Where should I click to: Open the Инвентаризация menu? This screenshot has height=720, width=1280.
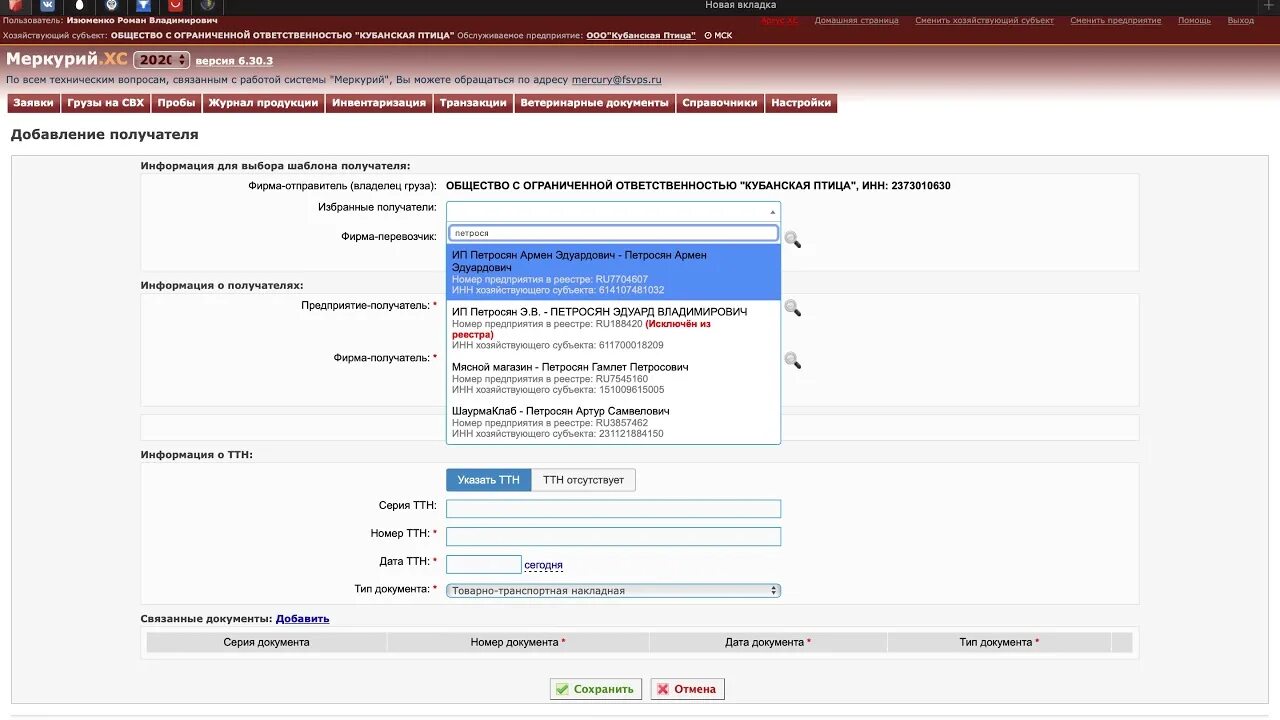[x=379, y=103]
